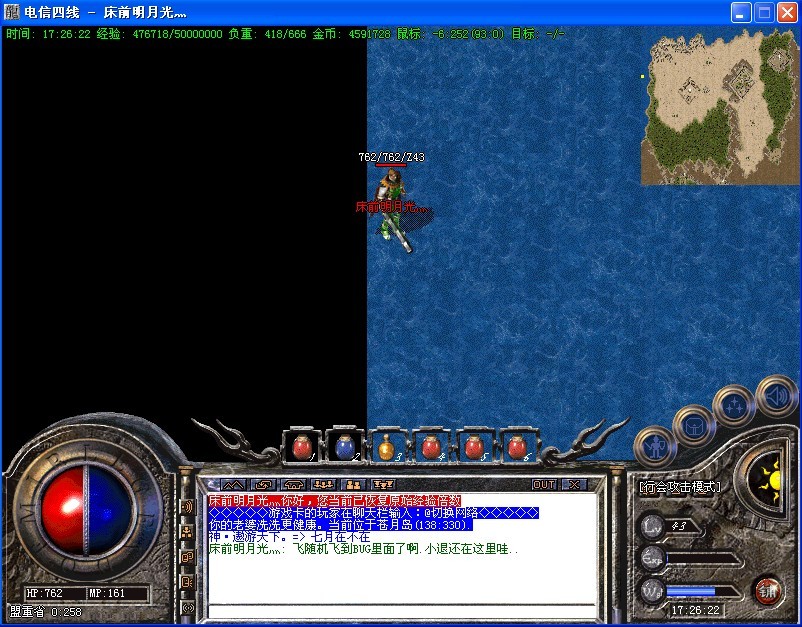Click the 行会攻击模式 attack mode label
The height and width of the screenshot is (627, 802).
click(x=680, y=487)
